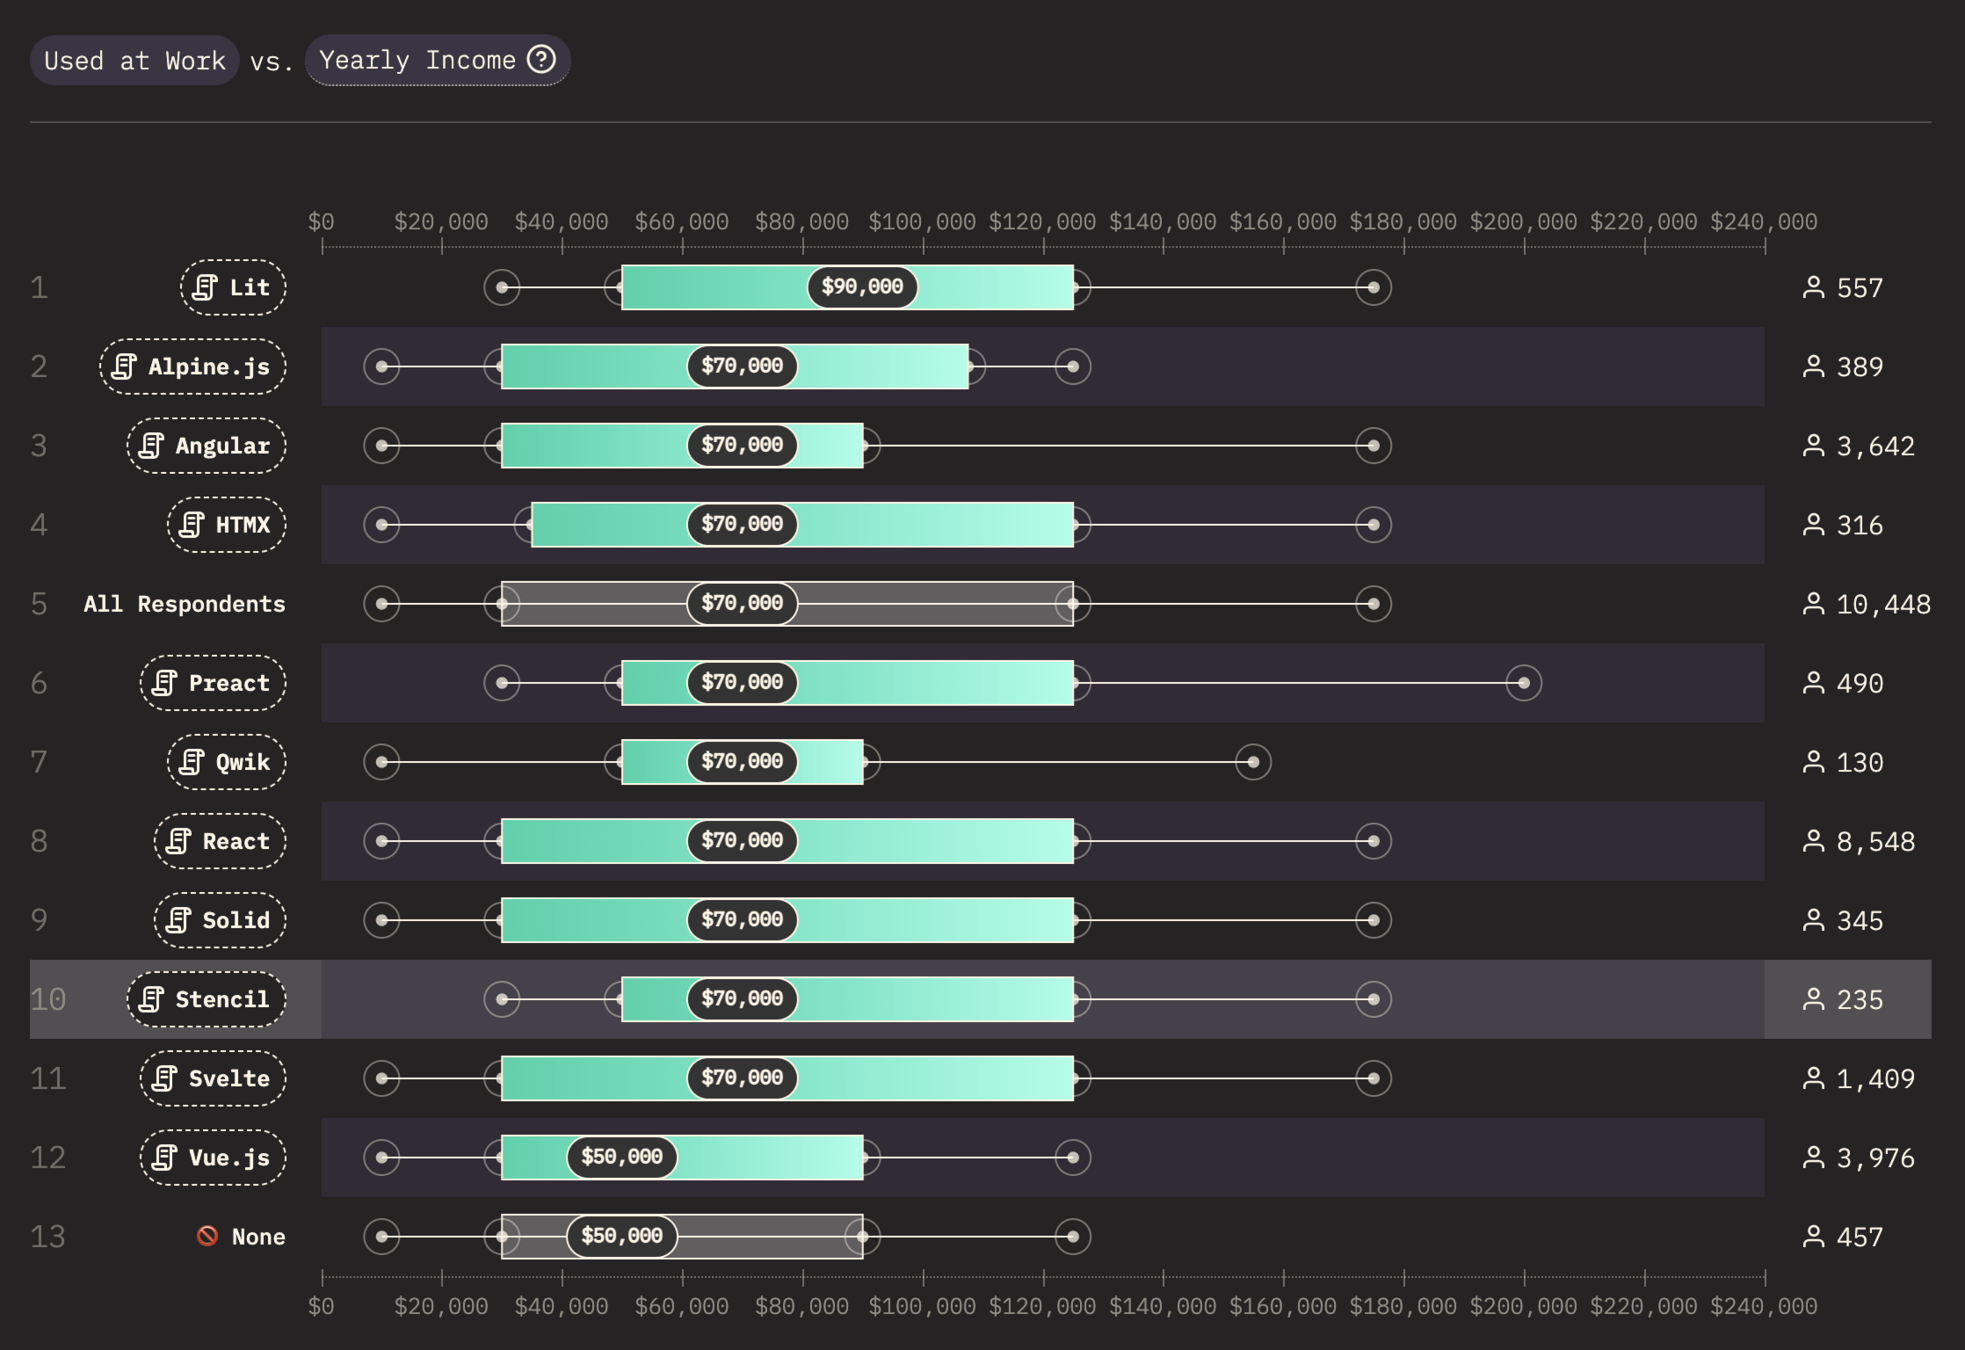Click the HTMX chip's scroll icon
This screenshot has width=1965, height=1350.
pyautogui.click(x=192, y=525)
